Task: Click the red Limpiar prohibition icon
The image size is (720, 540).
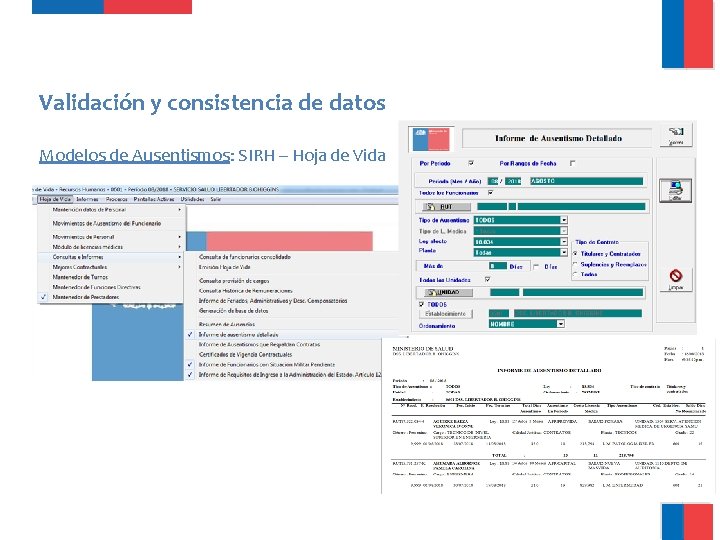Action: pyautogui.click(x=676, y=279)
